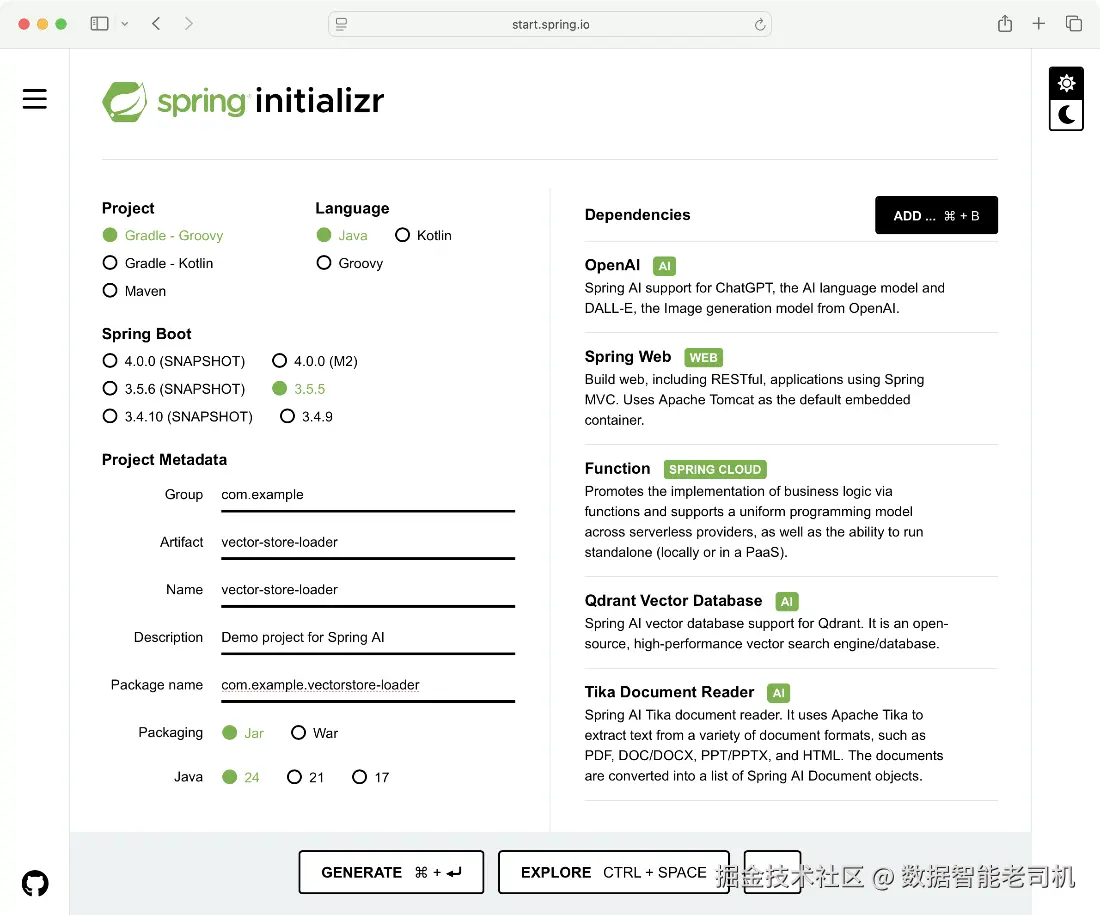This screenshot has width=1100, height=915.
Task: Select Gradle - Groovy project
Action: coord(163,235)
